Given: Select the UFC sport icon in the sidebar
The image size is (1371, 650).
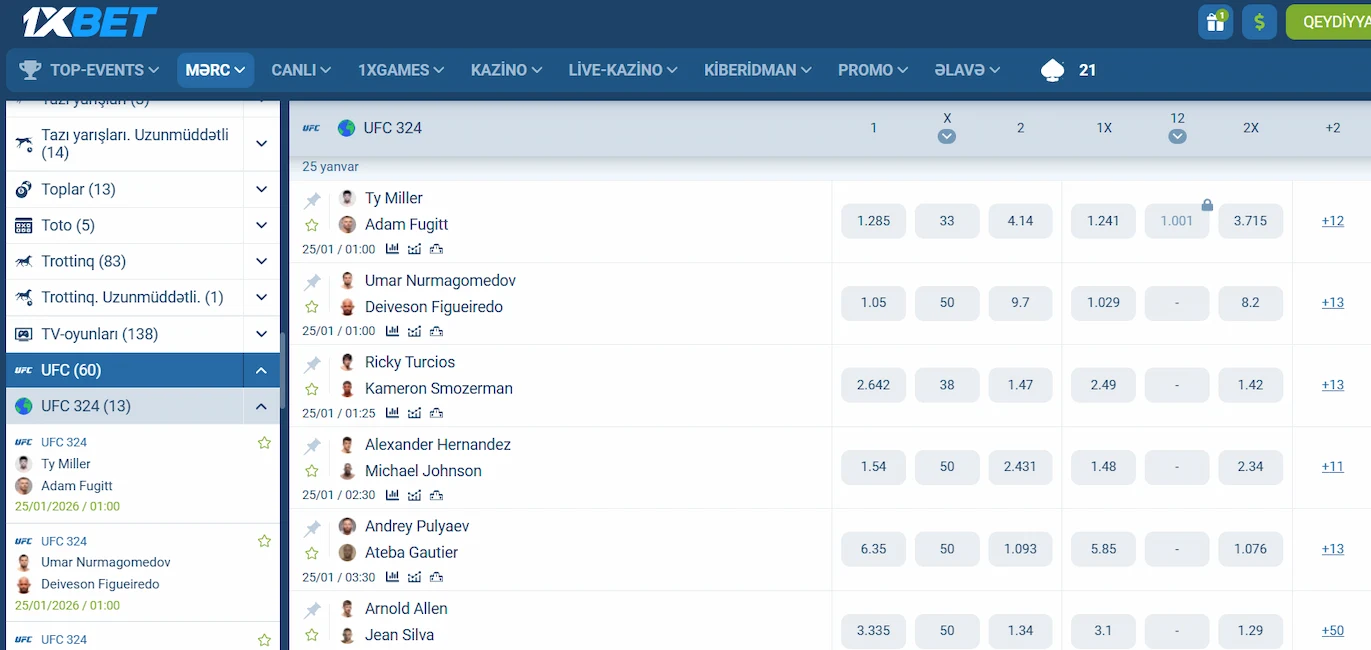Looking at the screenshot, I should 22,370.
